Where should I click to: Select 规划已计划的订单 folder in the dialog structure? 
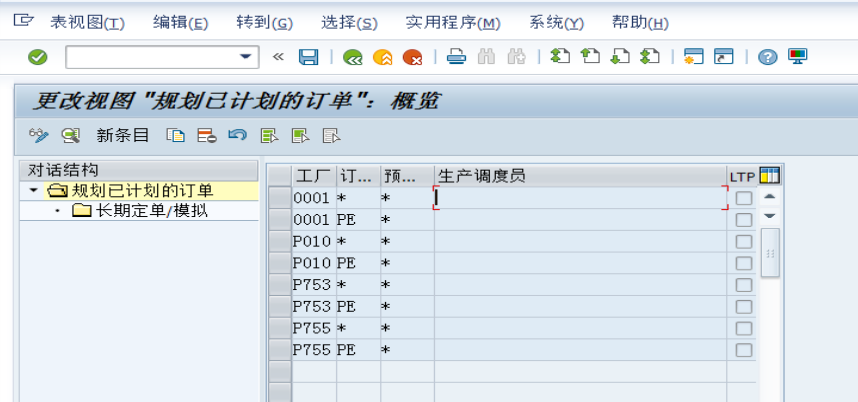pos(130,191)
